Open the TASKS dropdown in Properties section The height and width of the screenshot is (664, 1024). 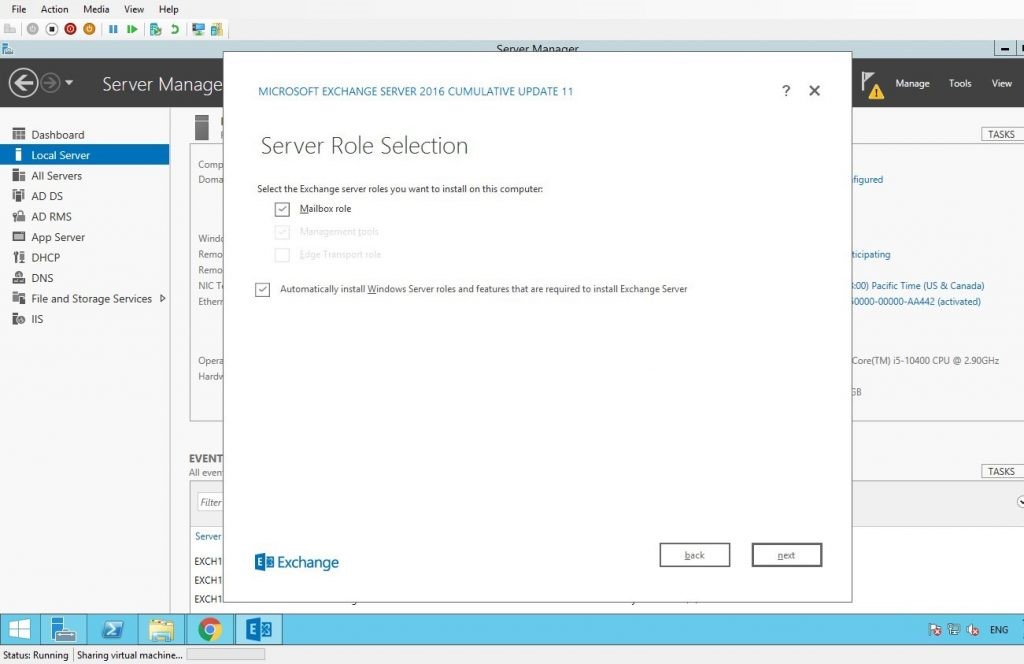click(1002, 134)
